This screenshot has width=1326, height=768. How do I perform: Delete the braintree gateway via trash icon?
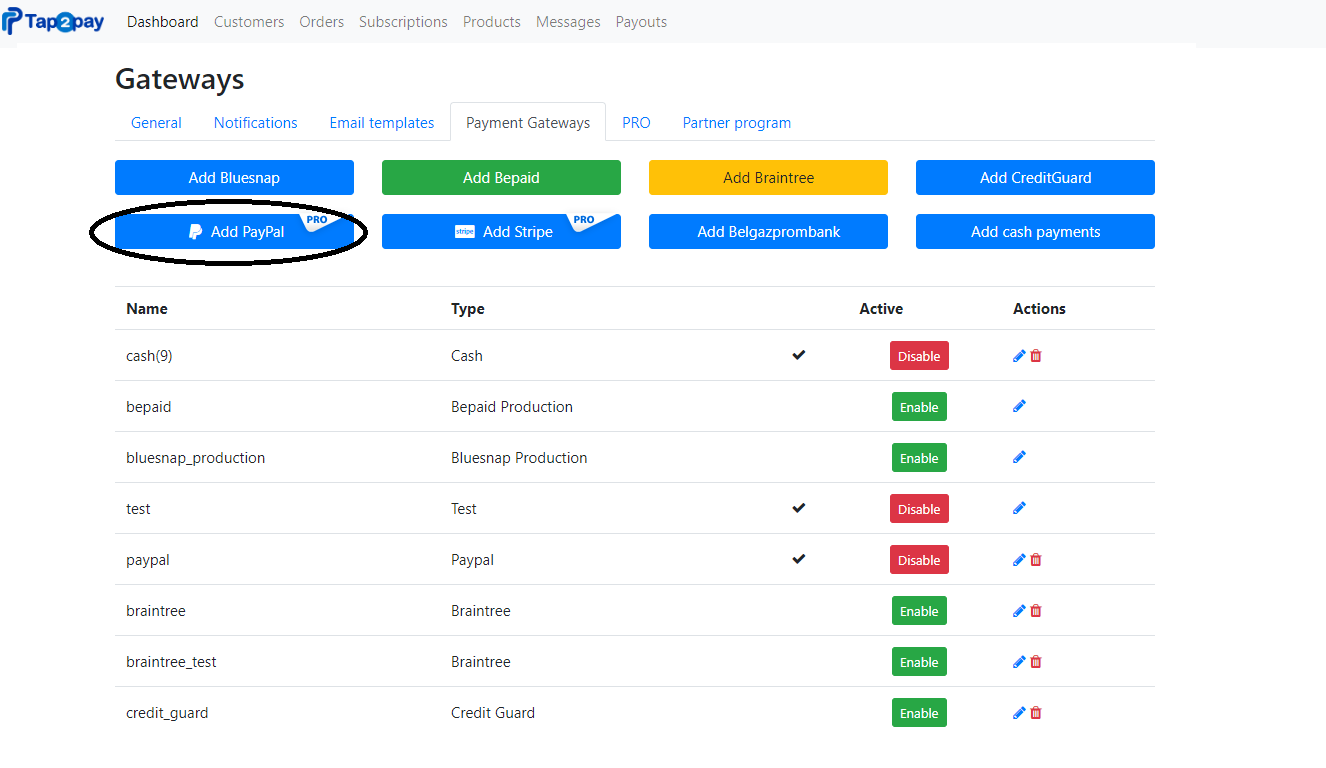(x=1036, y=611)
